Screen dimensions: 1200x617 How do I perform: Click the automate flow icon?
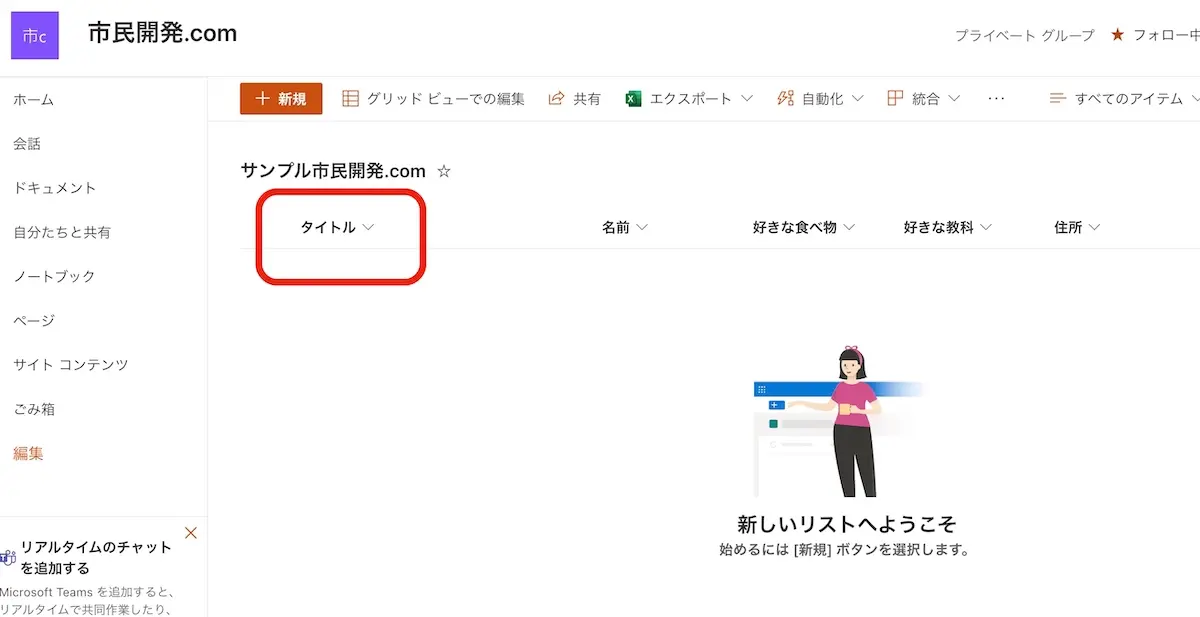[785, 99]
